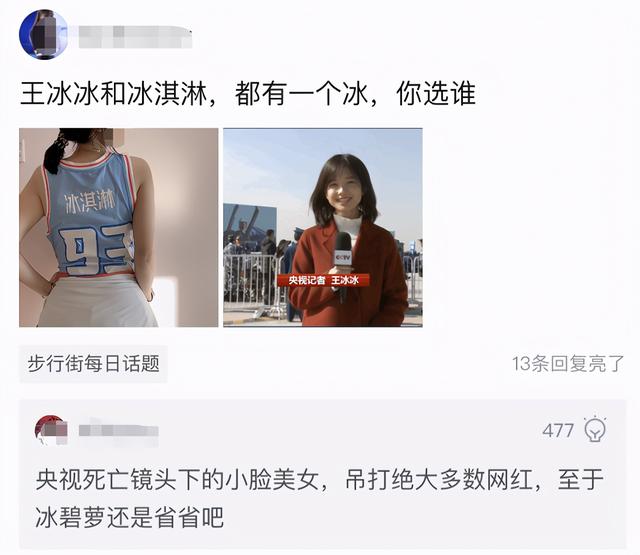
Task: Click the blurred username beside the poster avatar
Action: point(135,37)
